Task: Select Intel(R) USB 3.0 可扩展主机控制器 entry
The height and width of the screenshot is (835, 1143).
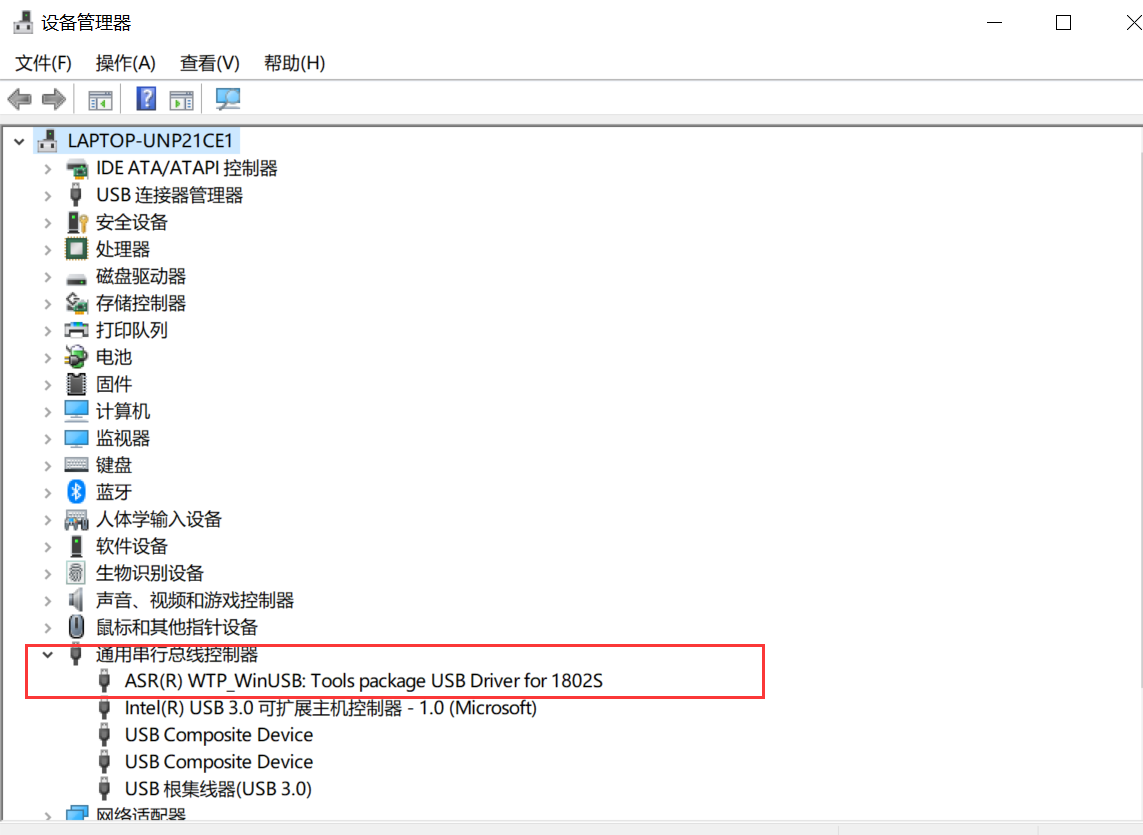Action: point(330,708)
